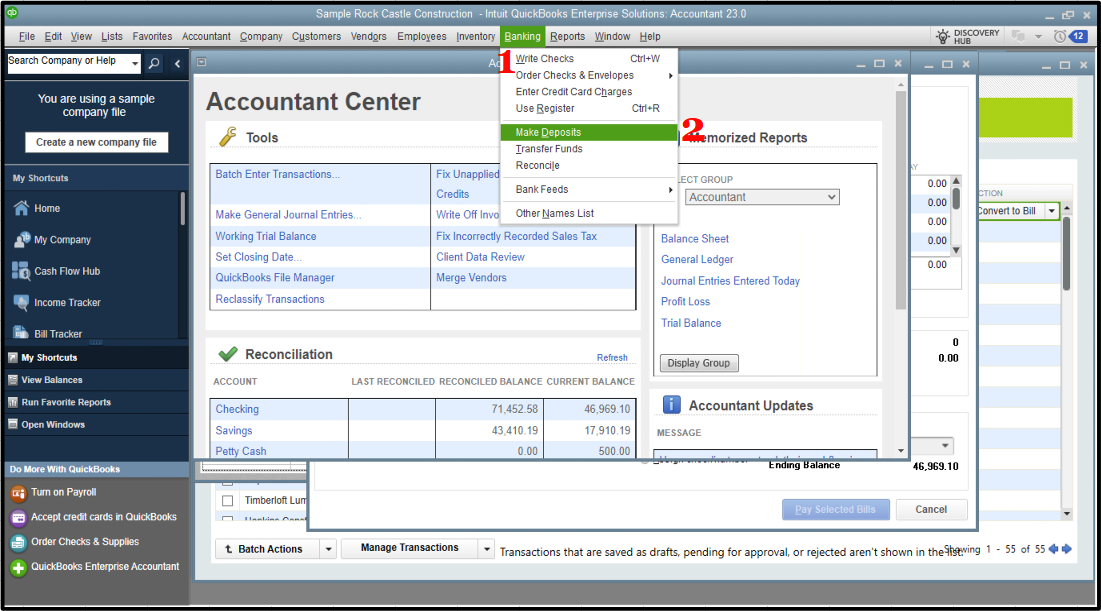Open Home from My Shortcuts
The height and width of the screenshot is (611, 1101).
(x=47, y=209)
